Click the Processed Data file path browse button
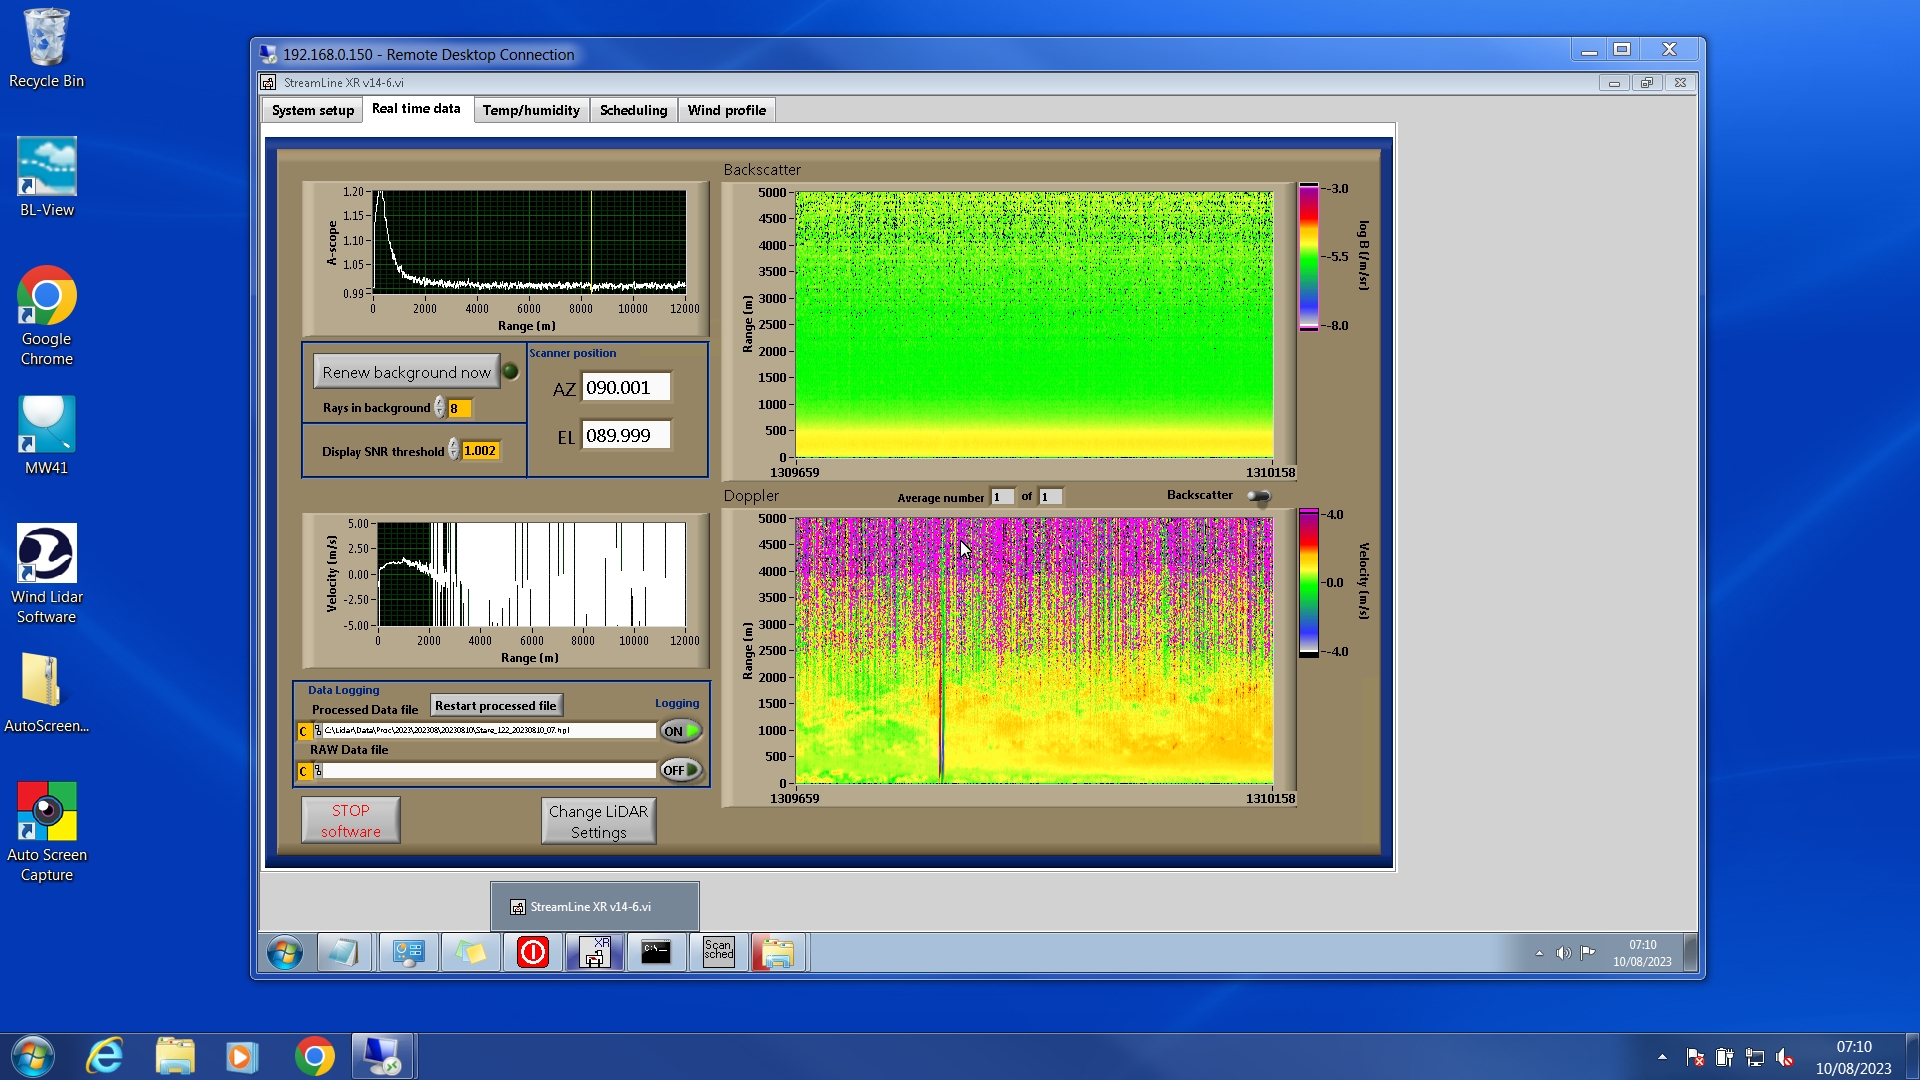 click(x=317, y=731)
